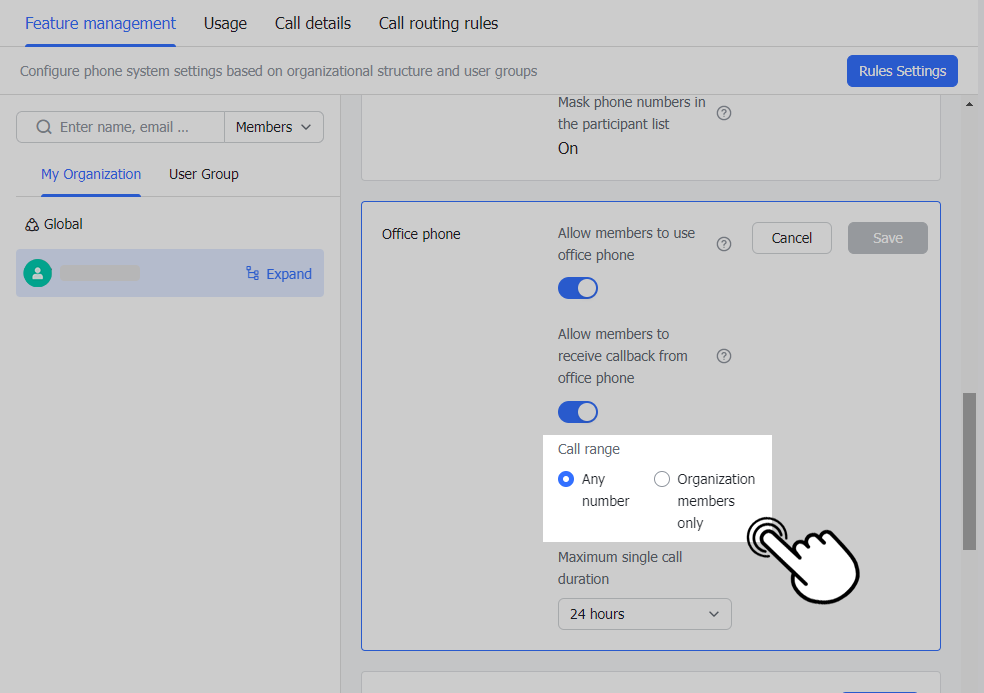
Task: Click the Cancel button in Office phone card
Action: pyautogui.click(x=791, y=238)
